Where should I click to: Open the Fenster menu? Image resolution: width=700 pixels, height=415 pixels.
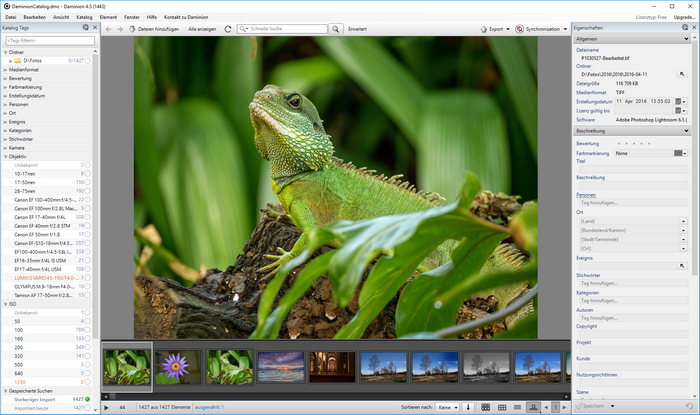coord(132,17)
